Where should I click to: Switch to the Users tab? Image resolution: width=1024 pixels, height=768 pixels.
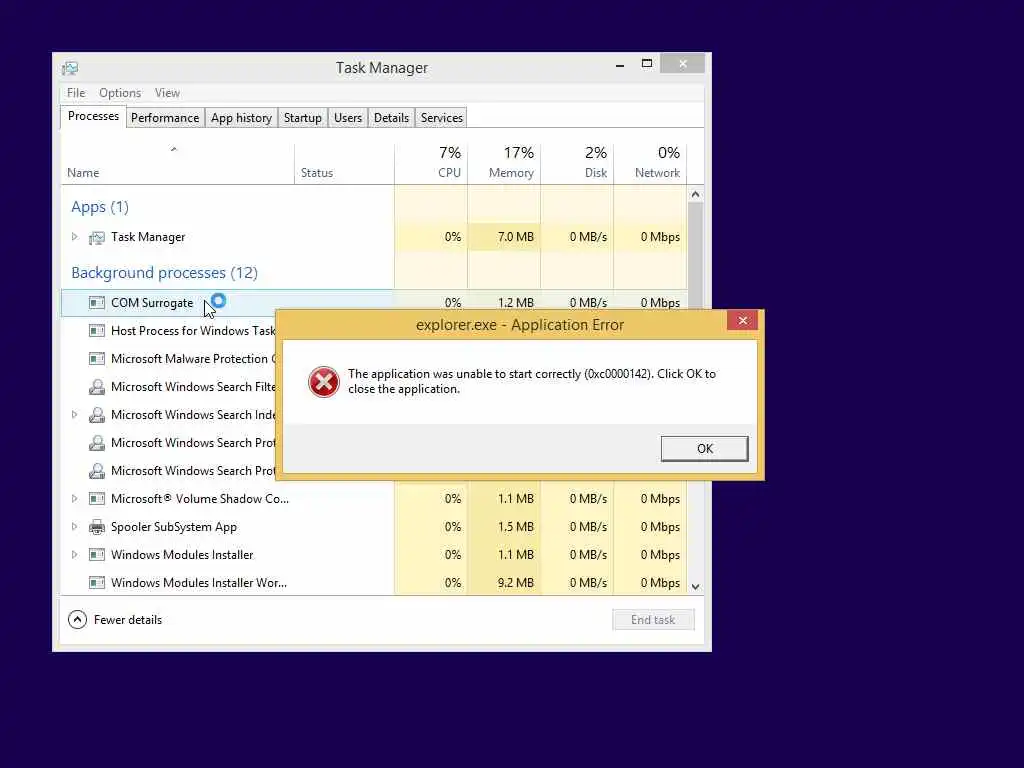click(347, 118)
